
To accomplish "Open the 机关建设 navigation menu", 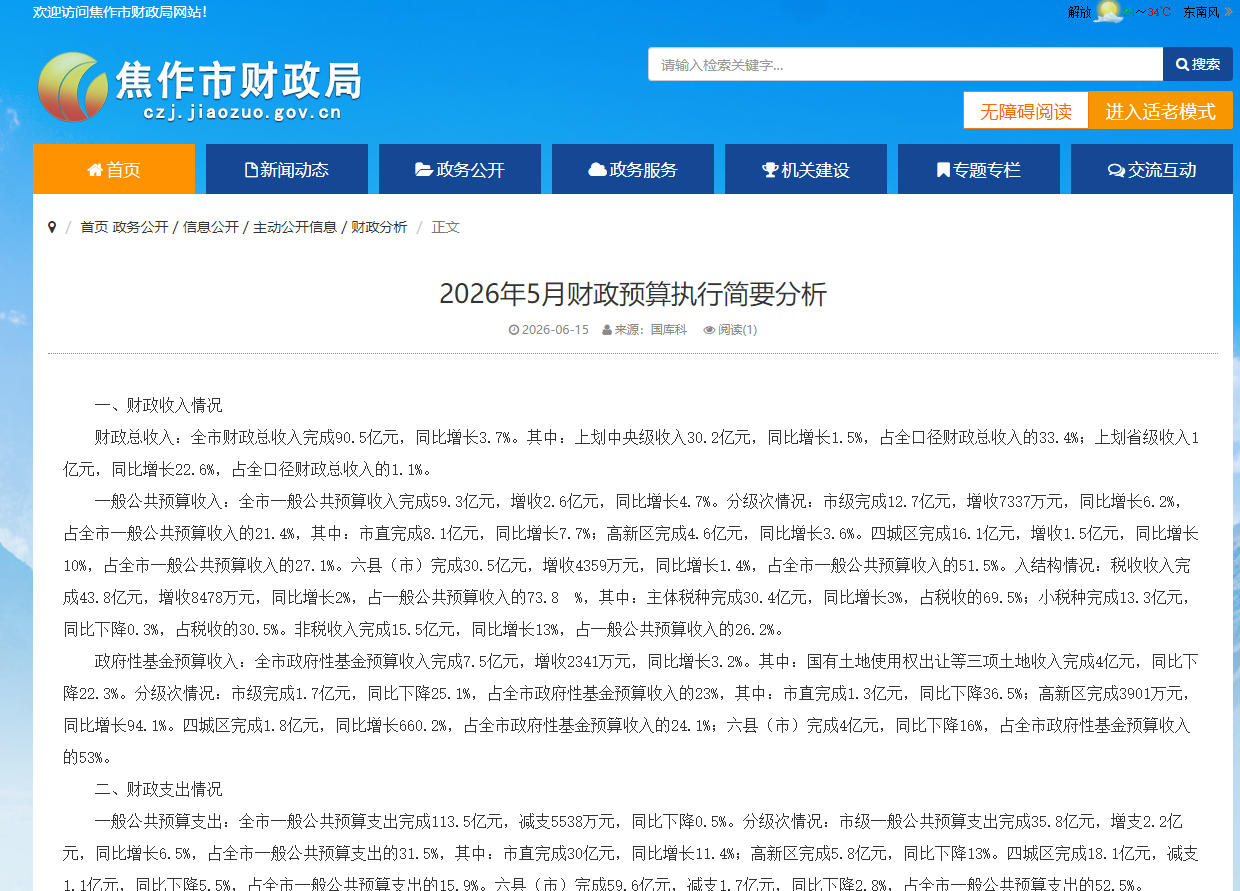I will pyautogui.click(x=806, y=169).
